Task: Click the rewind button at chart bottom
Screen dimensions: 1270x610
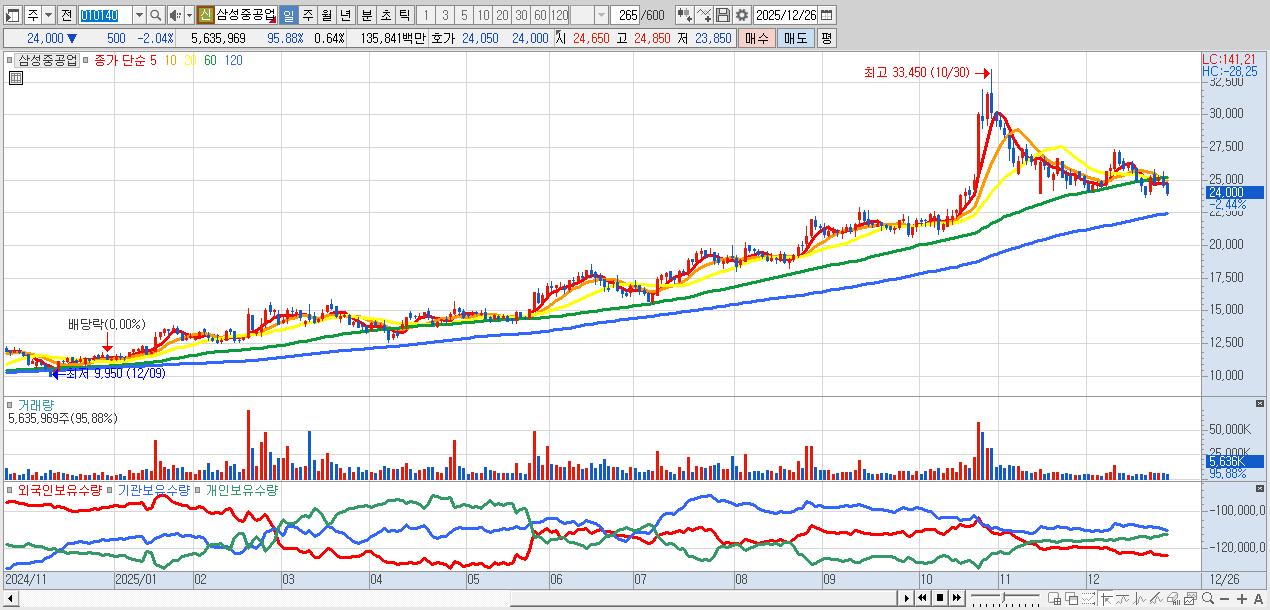Action: pyautogui.click(x=922, y=598)
